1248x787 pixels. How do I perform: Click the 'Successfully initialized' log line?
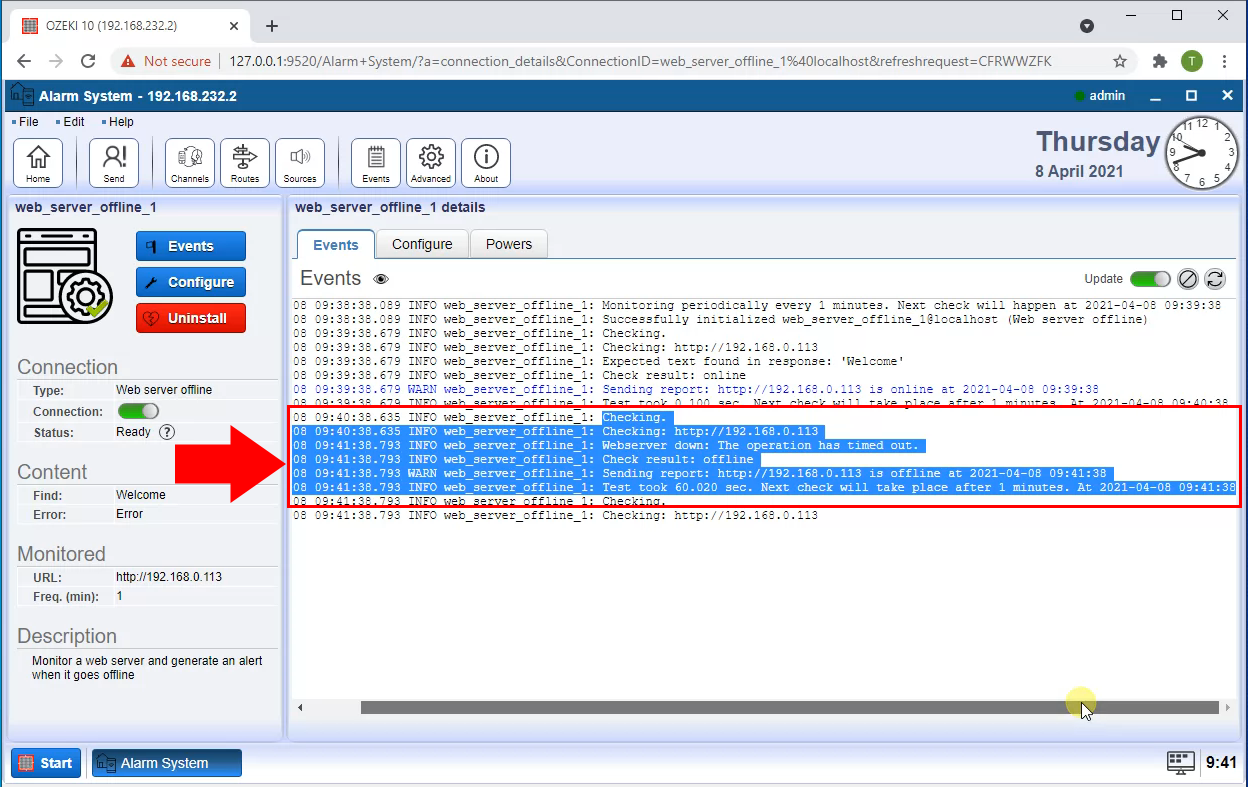tap(720, 320)
